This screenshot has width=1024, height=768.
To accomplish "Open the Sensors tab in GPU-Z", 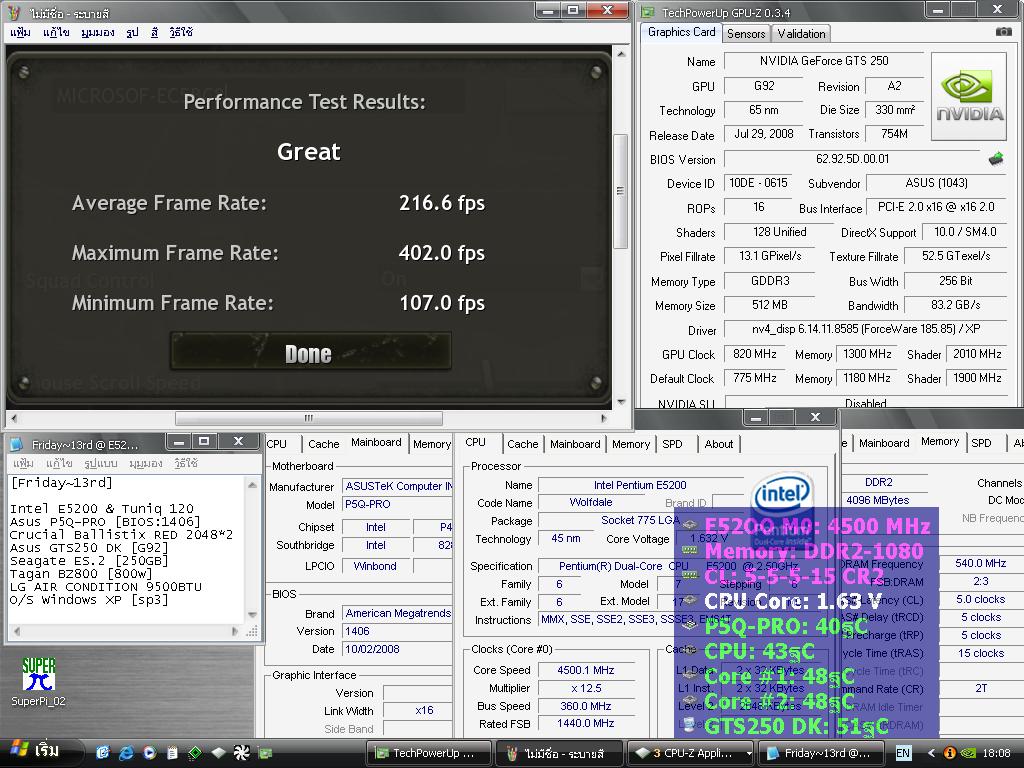I will click(746, 34).
